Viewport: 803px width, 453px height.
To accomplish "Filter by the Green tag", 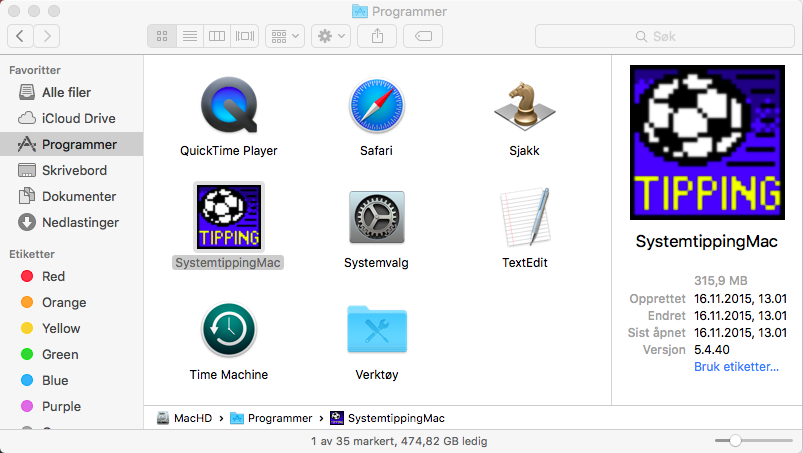I will [x=72, y=355].
